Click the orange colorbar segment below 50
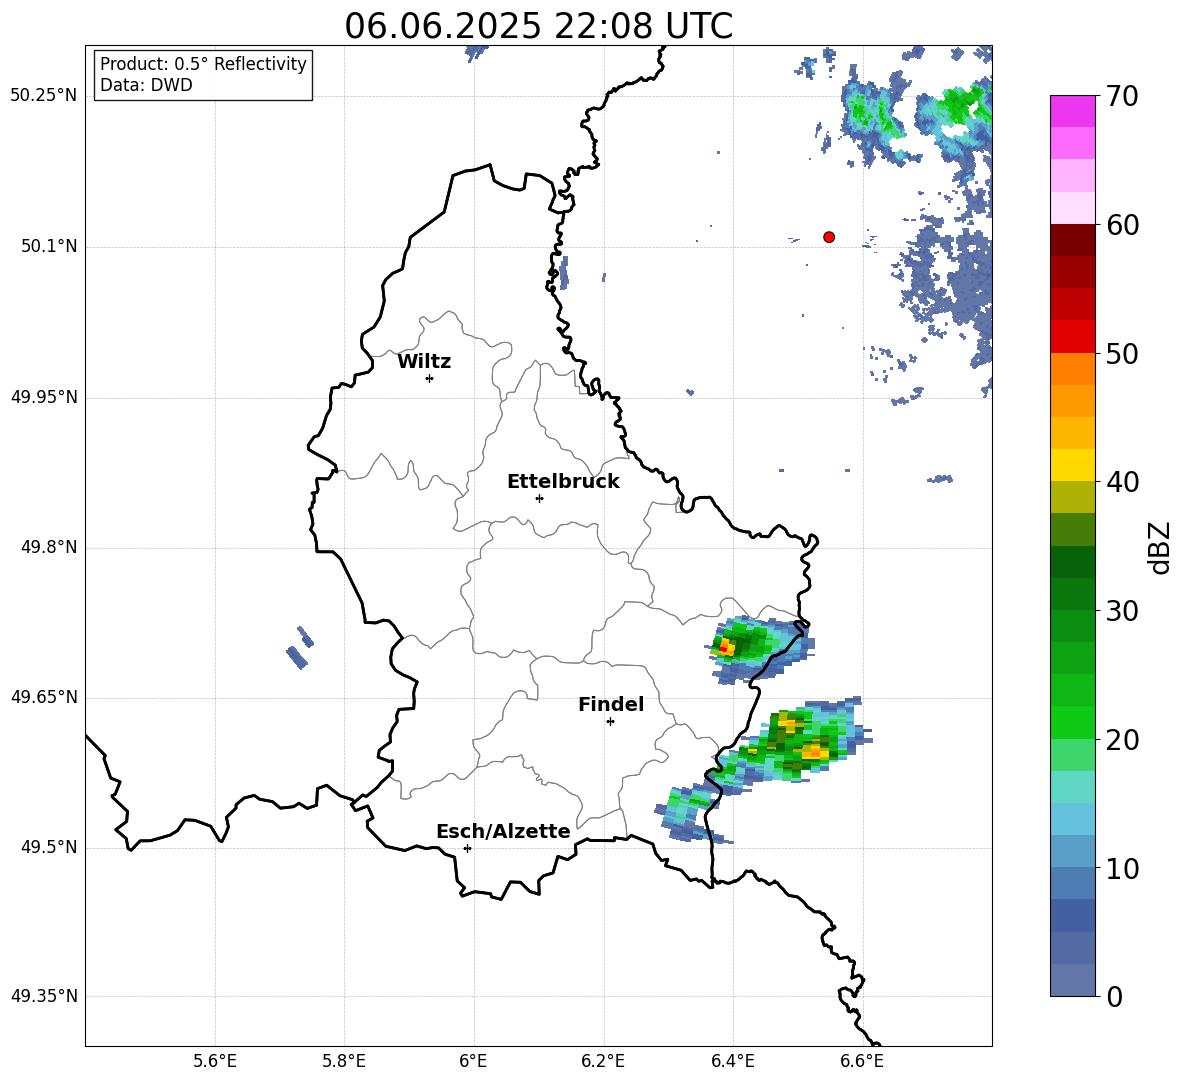 (x=1073, y=369)
